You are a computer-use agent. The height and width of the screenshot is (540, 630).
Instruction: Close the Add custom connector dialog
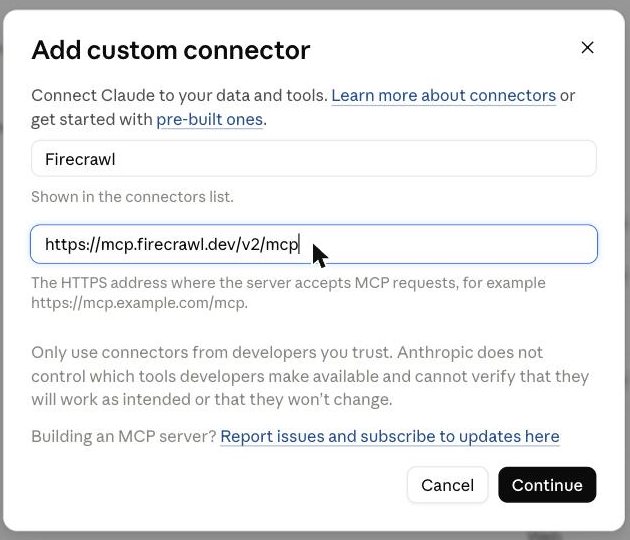tap(587, 47)
